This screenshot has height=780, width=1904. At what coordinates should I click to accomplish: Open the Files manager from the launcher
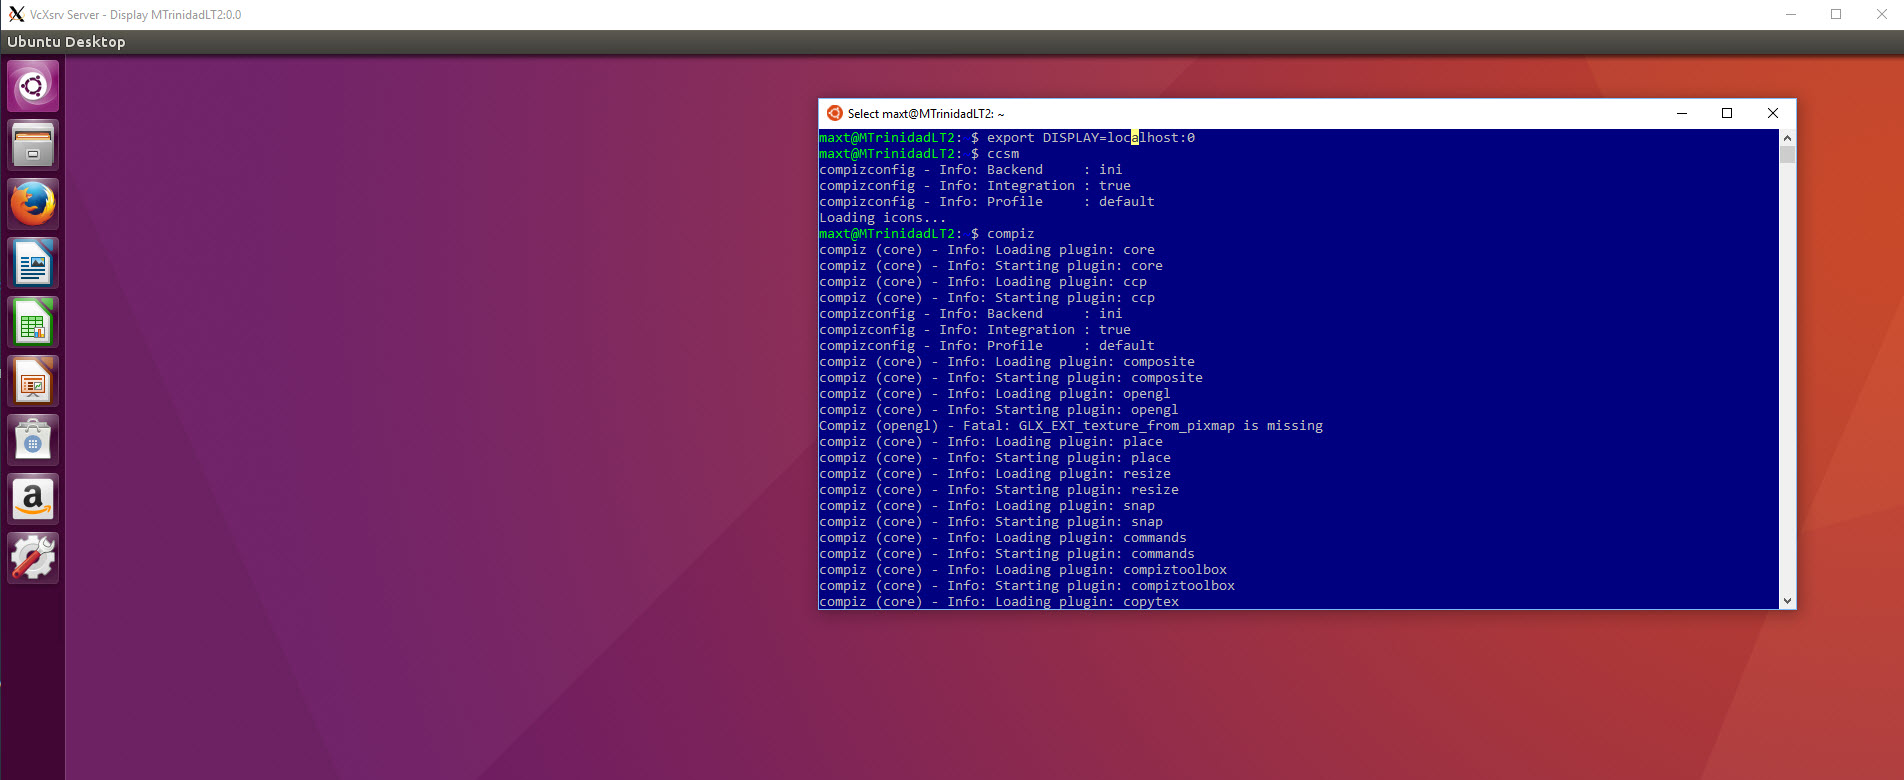point(33,145)
